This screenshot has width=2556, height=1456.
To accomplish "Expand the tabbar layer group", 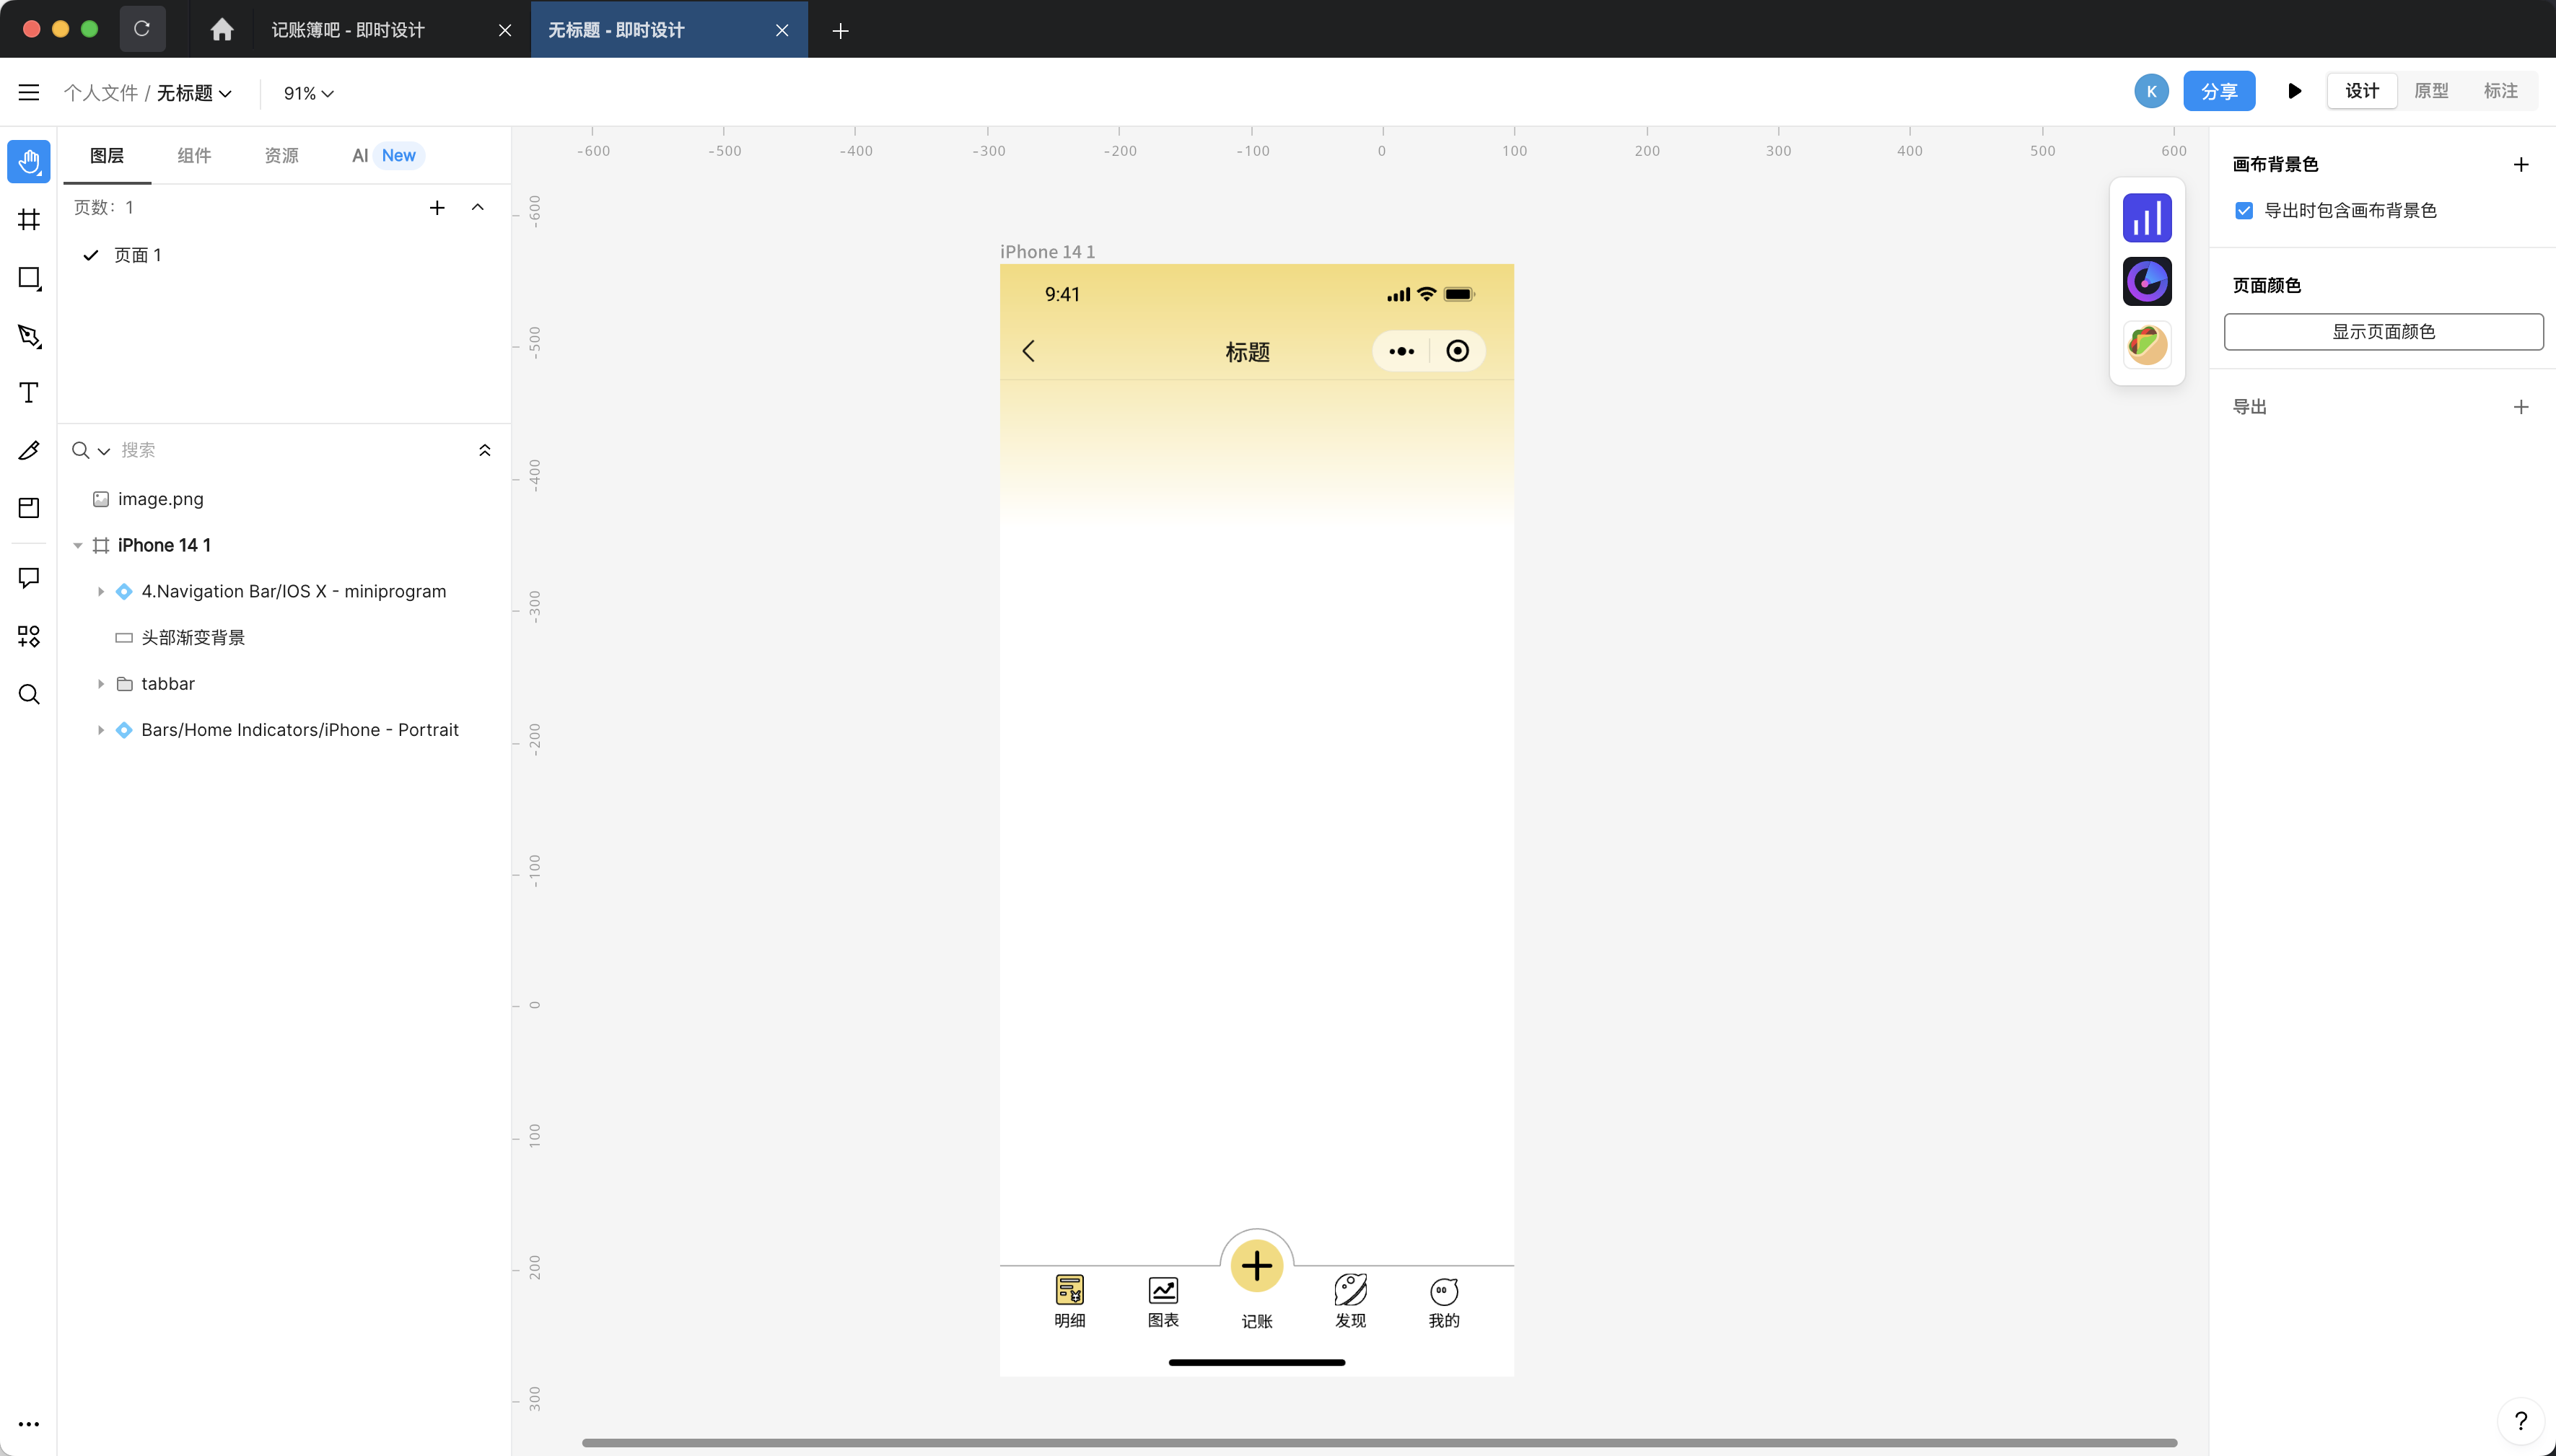I will click(x=102, y=684).
